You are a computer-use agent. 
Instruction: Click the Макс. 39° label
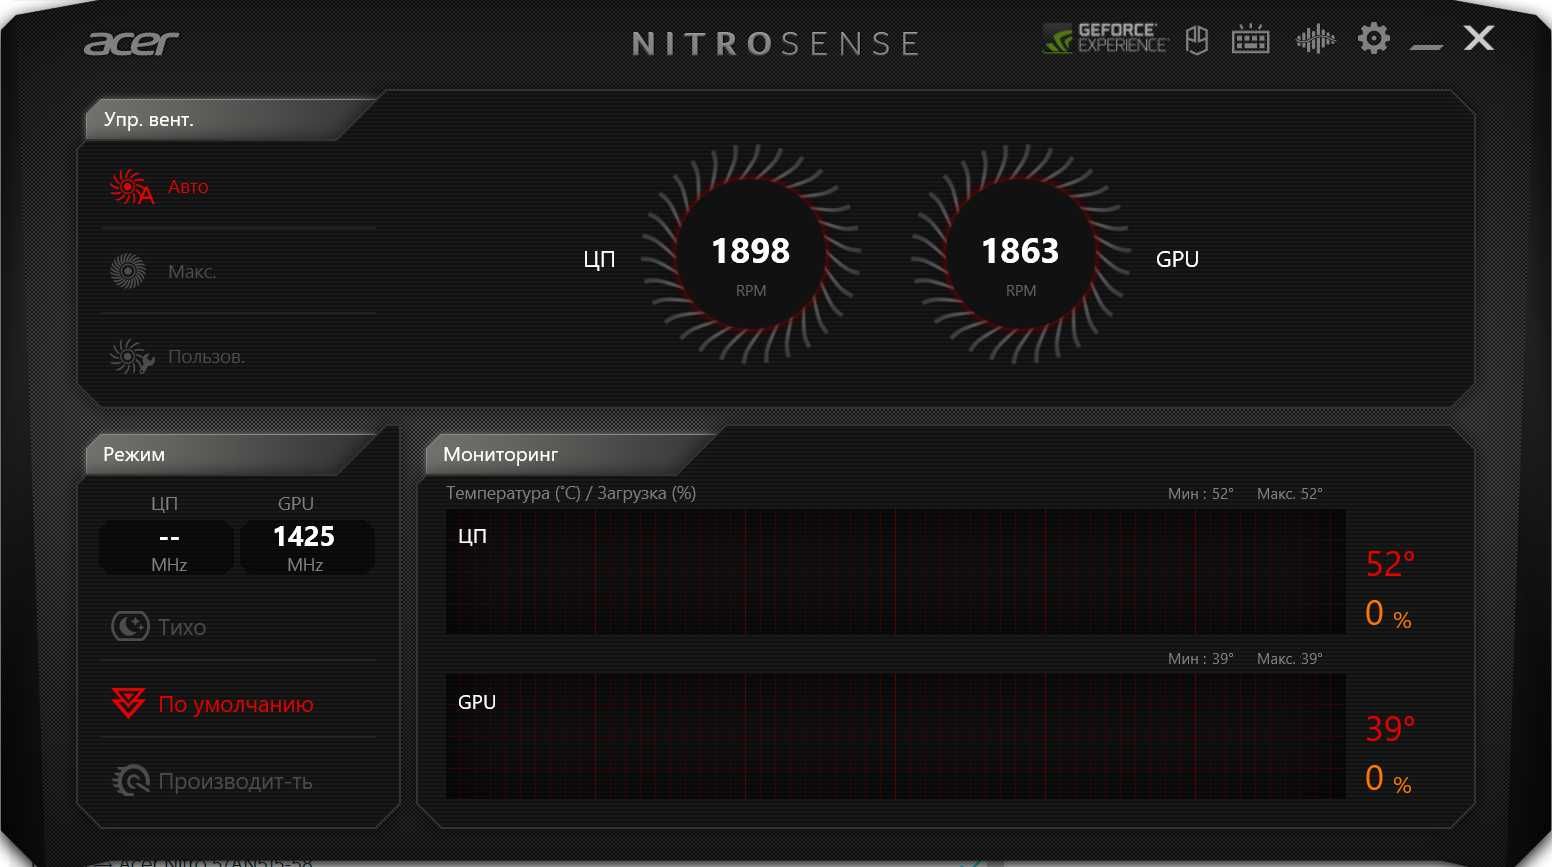pyautogui.click(x=1289, y=659)
